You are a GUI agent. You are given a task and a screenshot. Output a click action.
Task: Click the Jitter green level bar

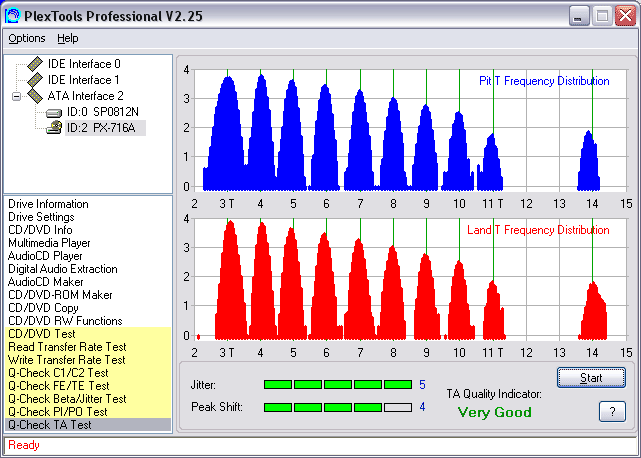click(338, 384)
